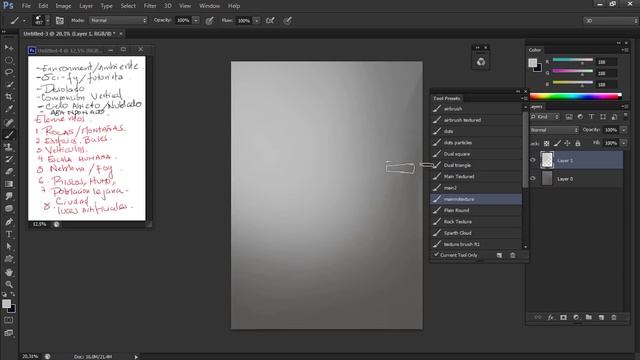Screen dimensions: 640x360
Task: Select the Move tool
Action: 9,48
